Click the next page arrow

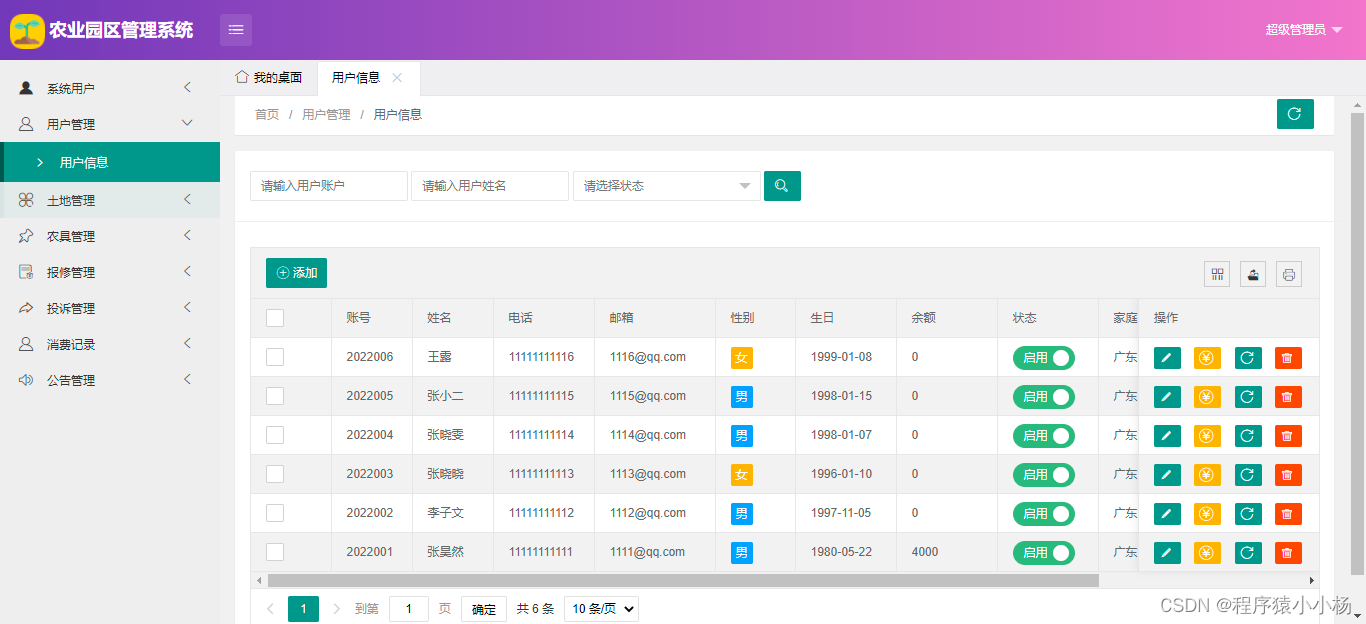tap(336, 609)
